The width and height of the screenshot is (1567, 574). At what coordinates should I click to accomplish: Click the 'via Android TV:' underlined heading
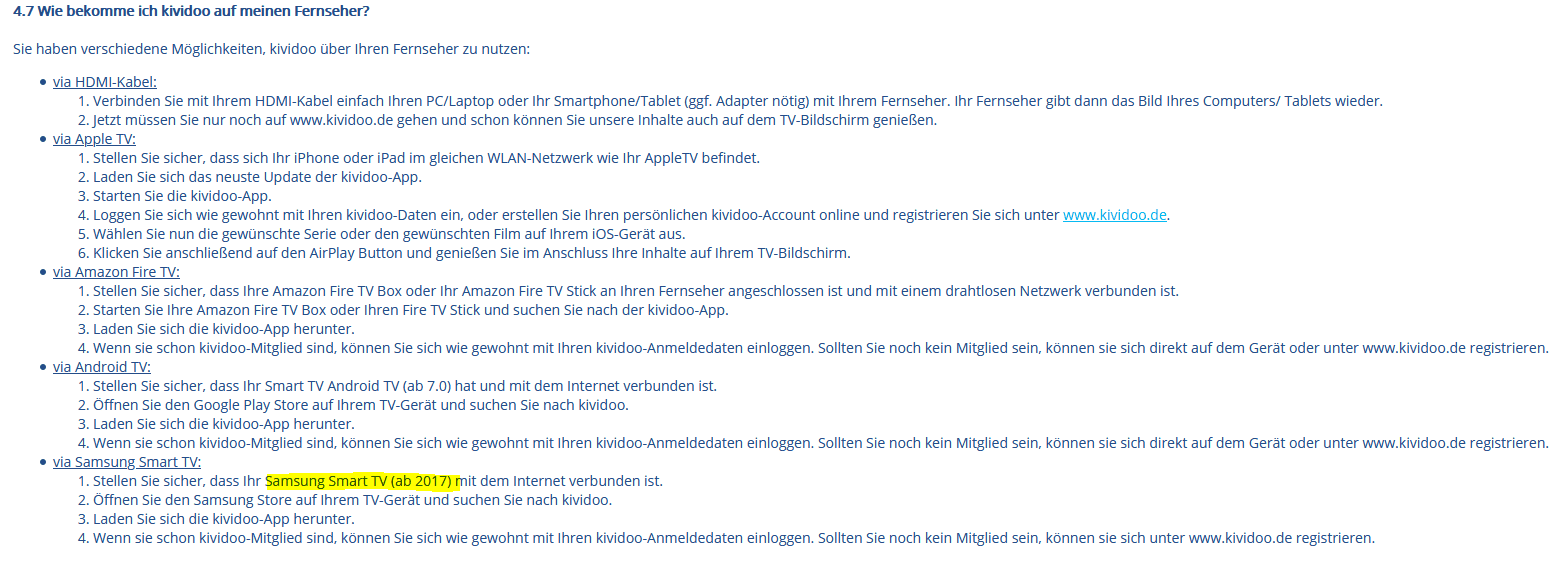click(x=101, y=367)
